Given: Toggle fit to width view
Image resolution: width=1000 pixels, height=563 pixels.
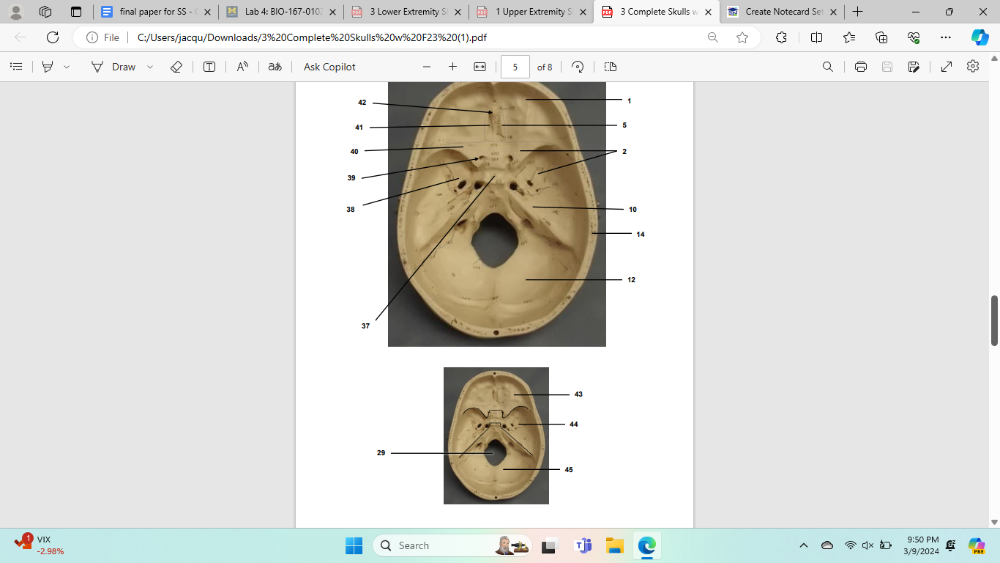Looking at the screenshot, I should click(479, 67).
